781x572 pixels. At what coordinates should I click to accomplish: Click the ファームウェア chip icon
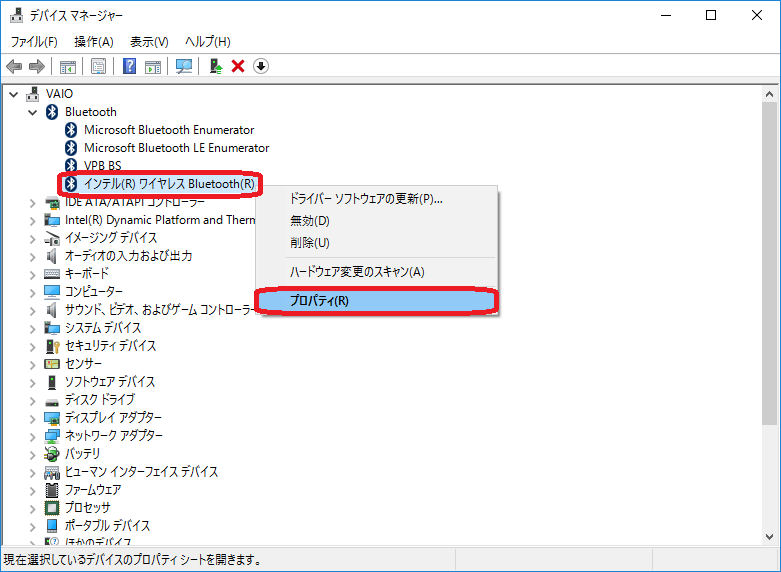tap(52, 490)
